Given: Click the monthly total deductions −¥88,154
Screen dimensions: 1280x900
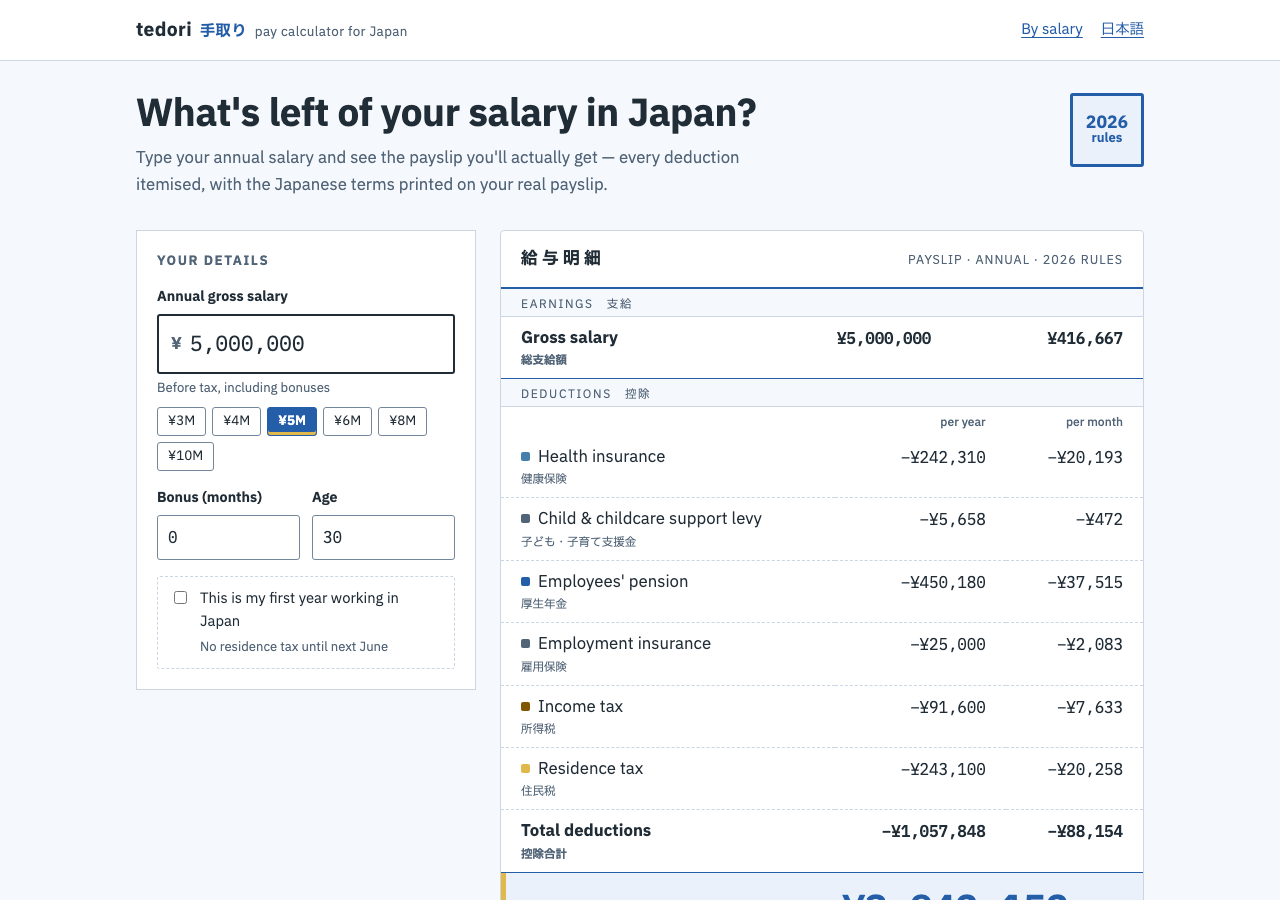Looking at the screenshot, I should 1085,831.
